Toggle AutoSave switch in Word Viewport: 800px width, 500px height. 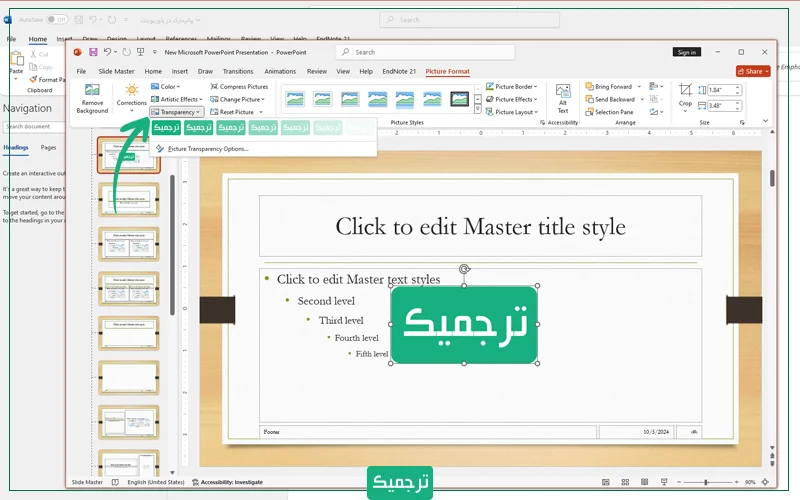click(57, 19)
